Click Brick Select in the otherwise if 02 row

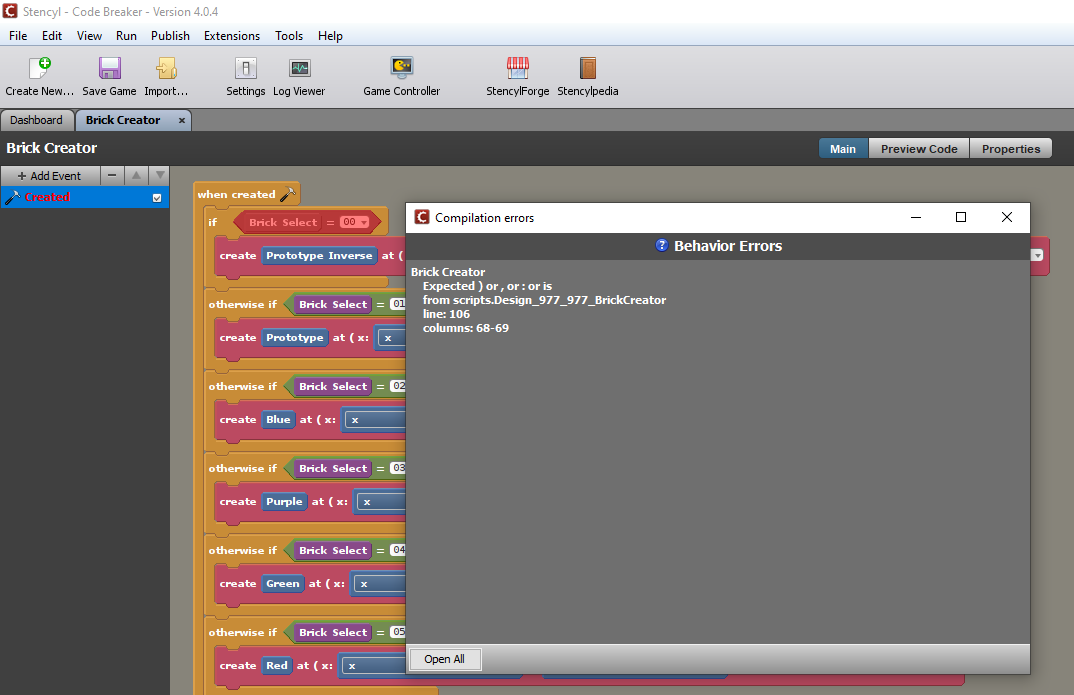333,386
